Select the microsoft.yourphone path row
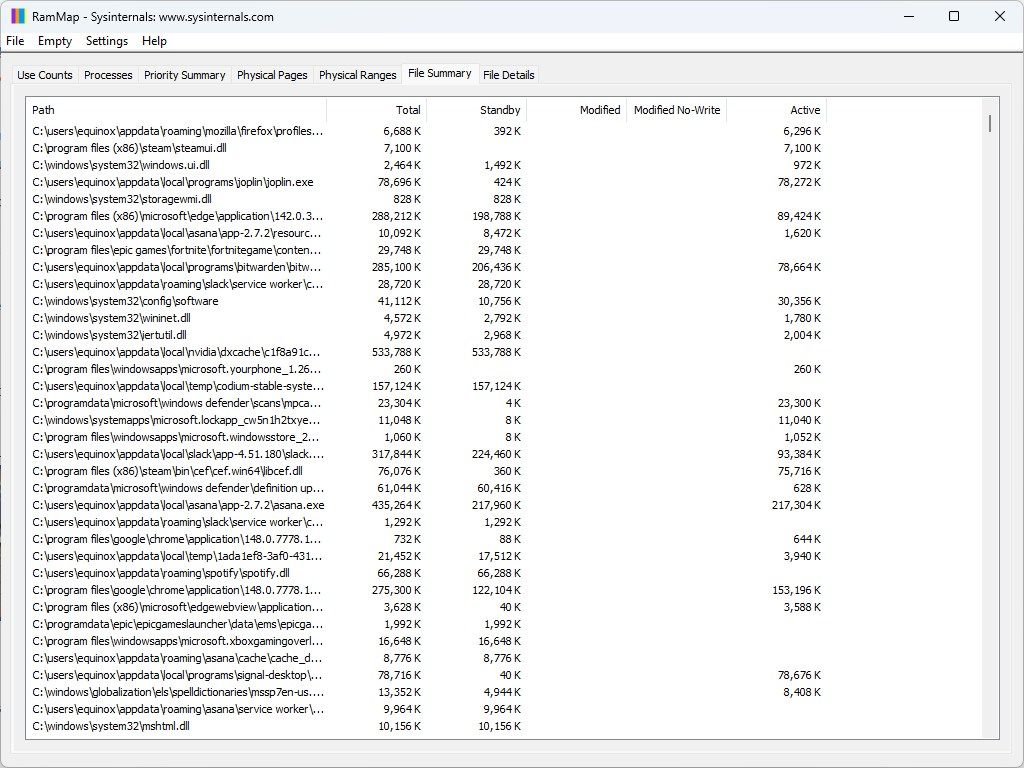The image size is (1024, 768). click(x=427, y=369)
